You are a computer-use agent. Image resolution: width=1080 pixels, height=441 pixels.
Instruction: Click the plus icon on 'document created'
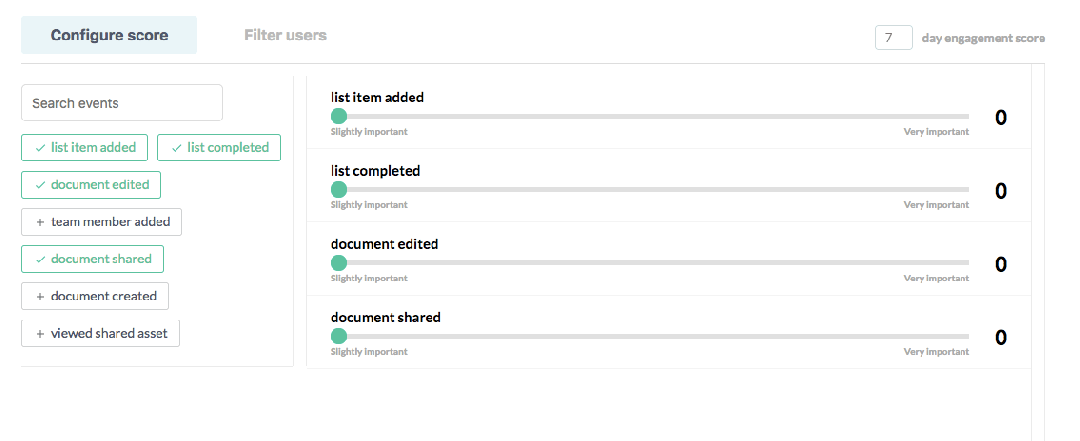tap(40, 296)
